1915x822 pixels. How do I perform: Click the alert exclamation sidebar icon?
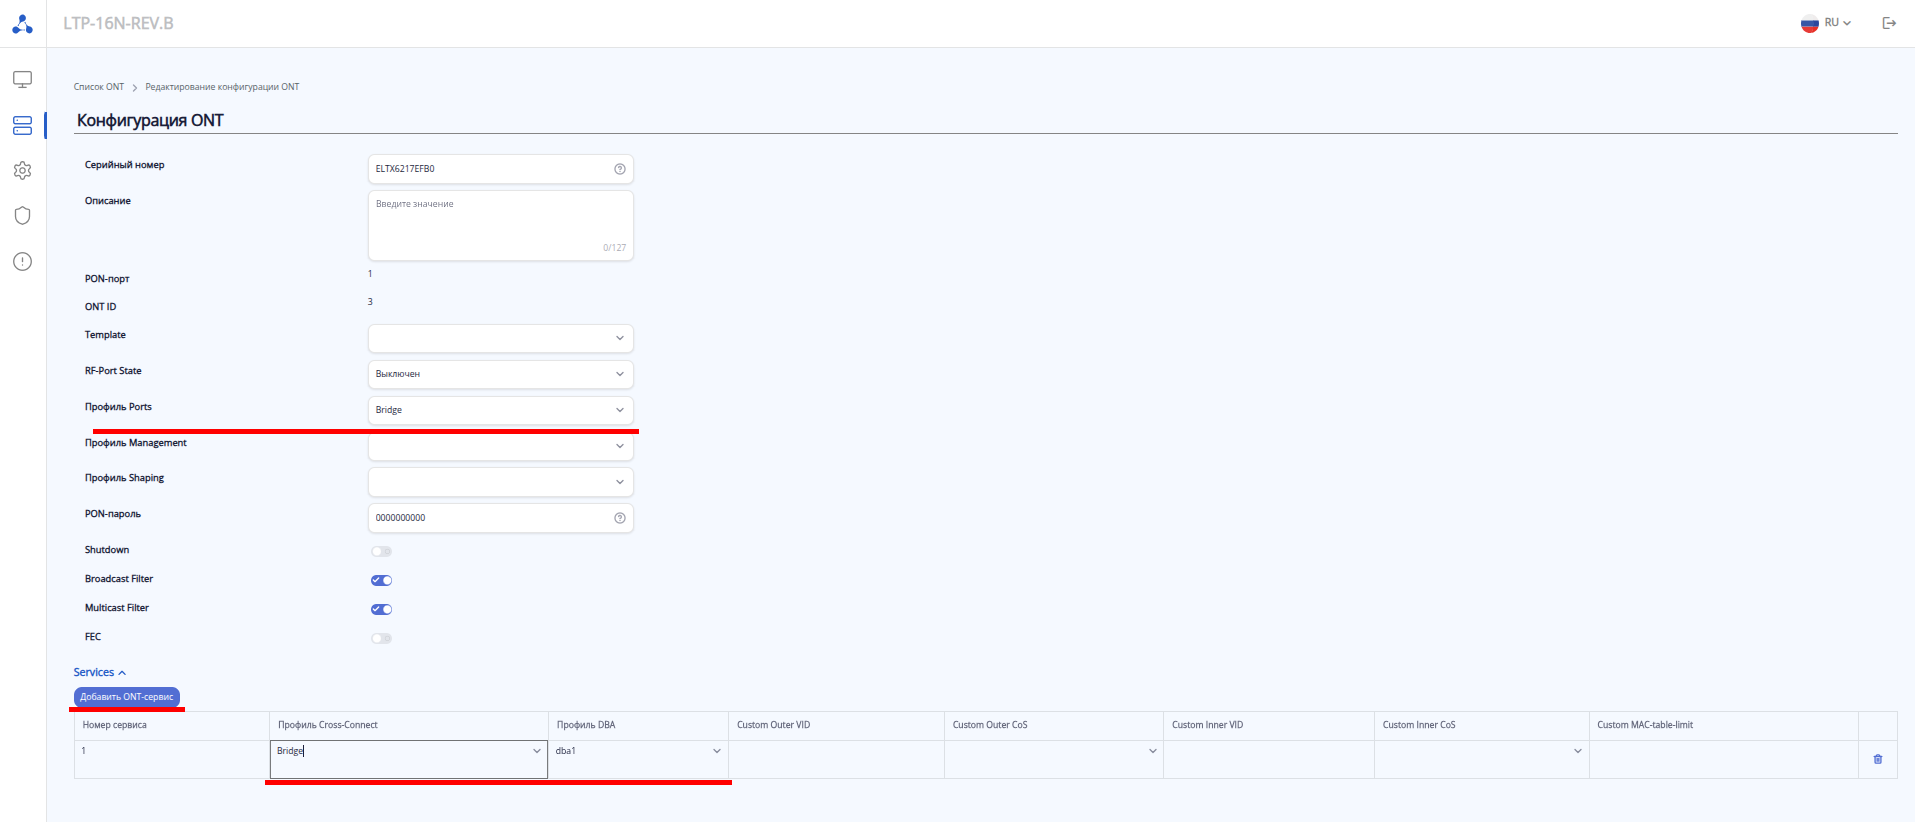click(x=22, y=262)
